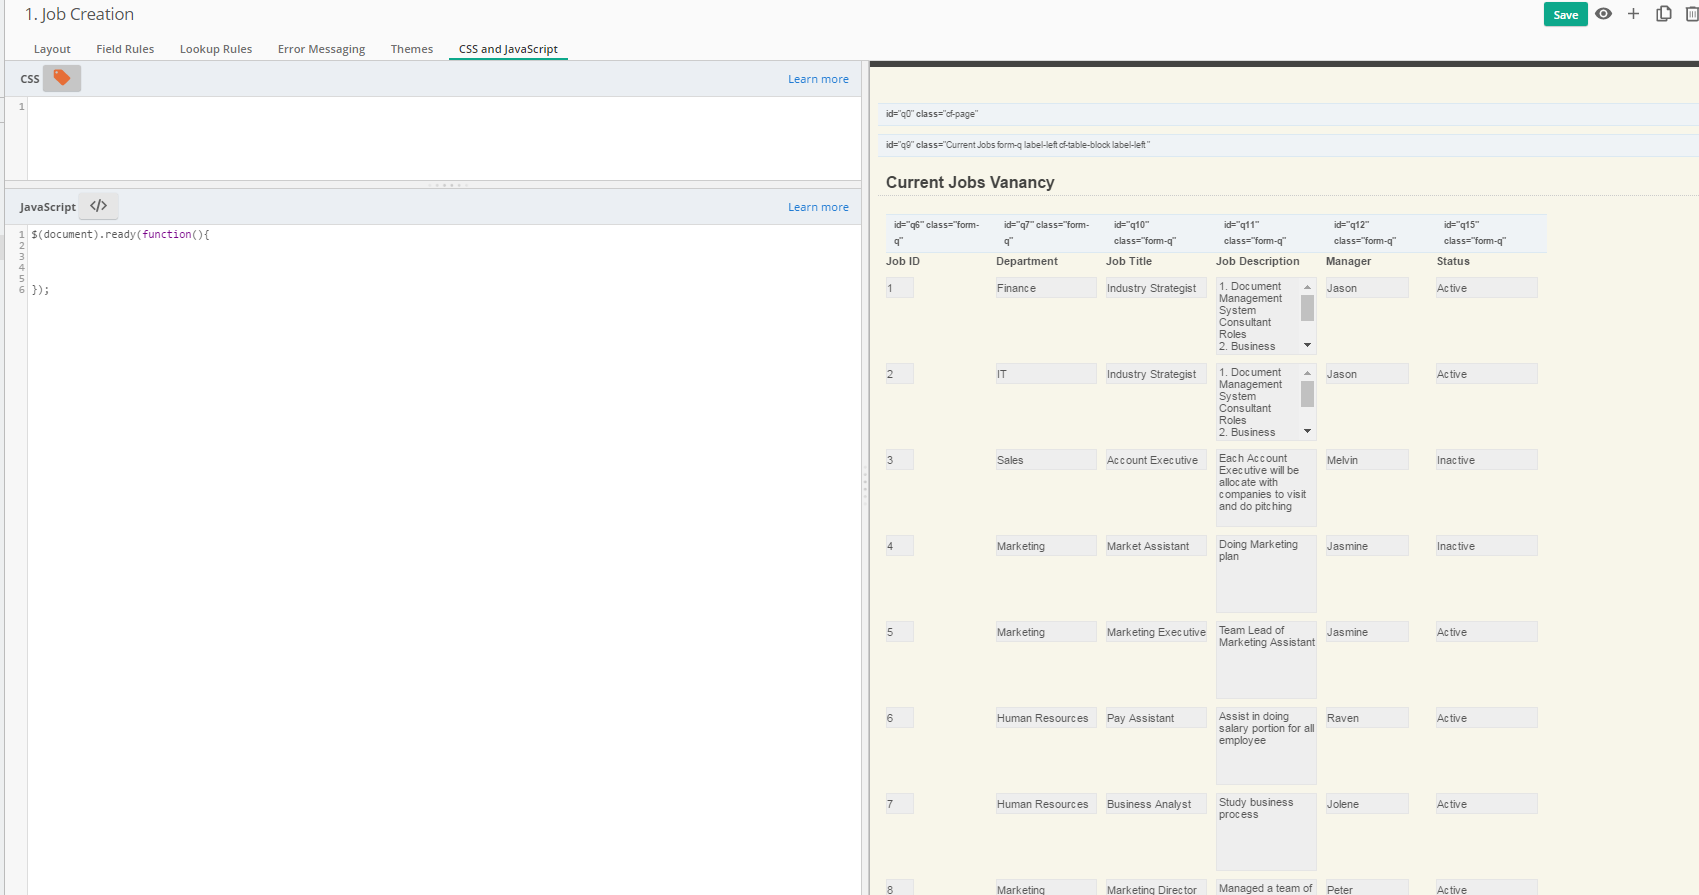
Task: Toggle the orange CSS tag button
Action: point(62,78)
